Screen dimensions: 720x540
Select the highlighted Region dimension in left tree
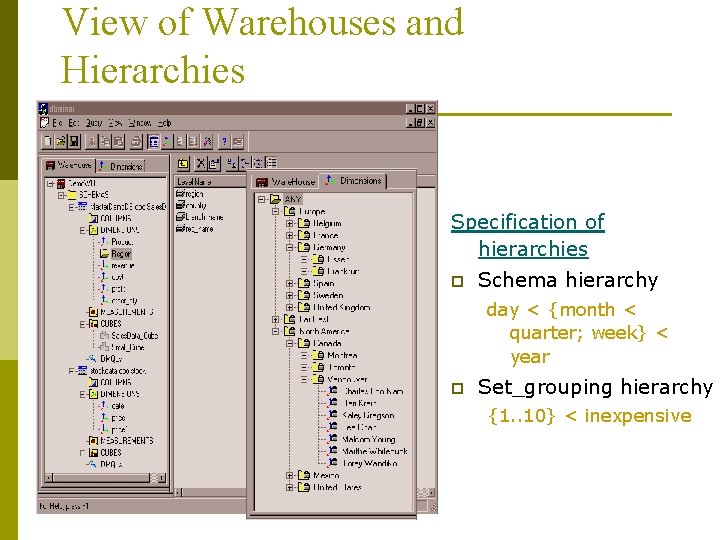pyautogui.click(x=121, y=253)
